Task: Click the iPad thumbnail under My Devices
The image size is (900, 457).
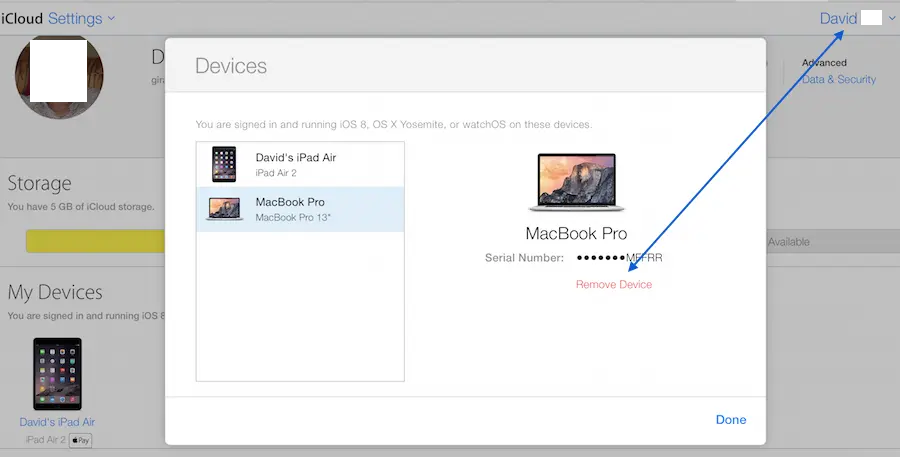Action: tap(57, 374)
